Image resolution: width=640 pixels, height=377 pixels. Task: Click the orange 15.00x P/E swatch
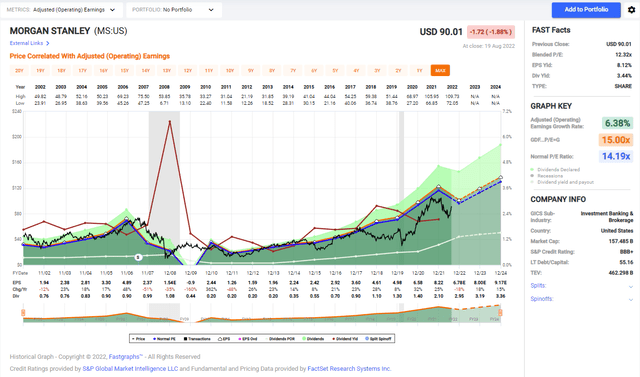(x=616, y=140)
